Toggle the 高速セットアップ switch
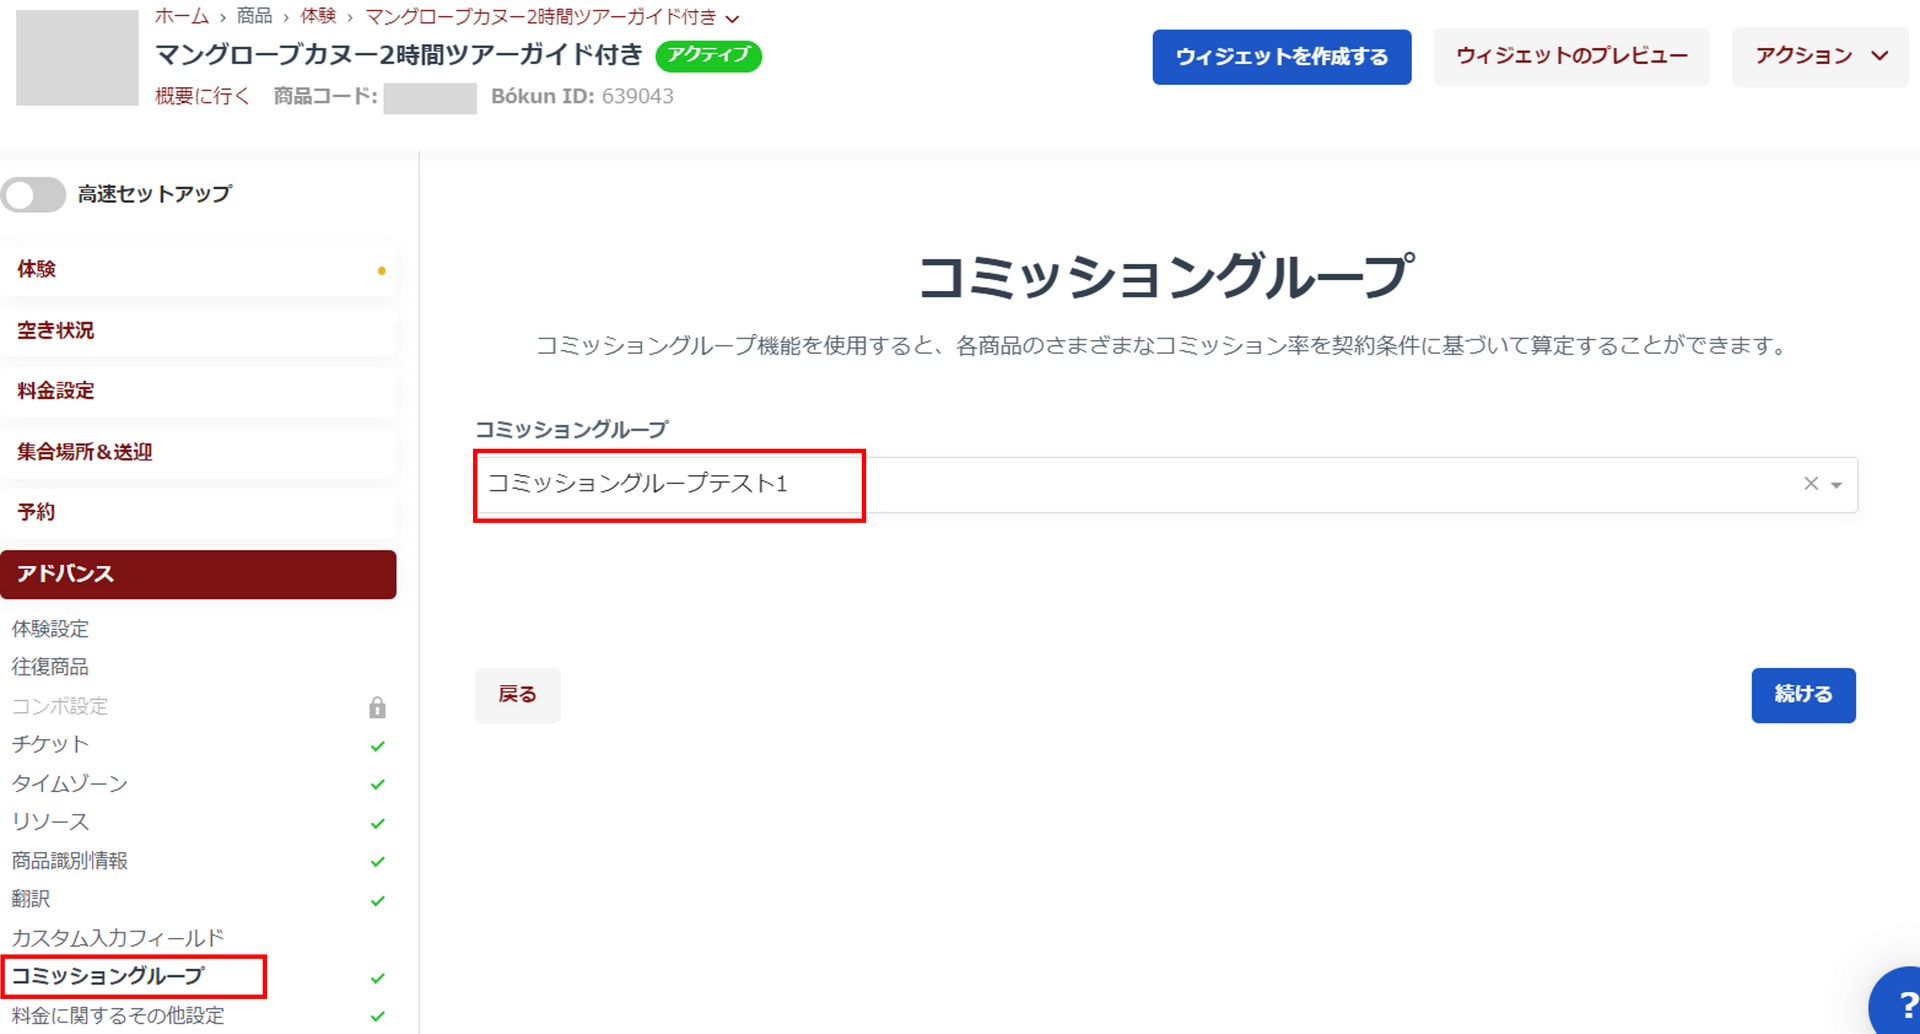Image resolution: width=1920 pixels, height=1034 pixels. point(34,194)
